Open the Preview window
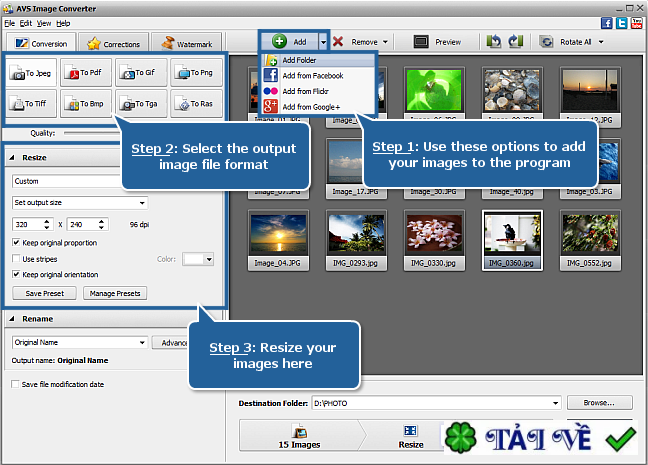This screenshot has height=465, width=648. click(x=437, y=42)
